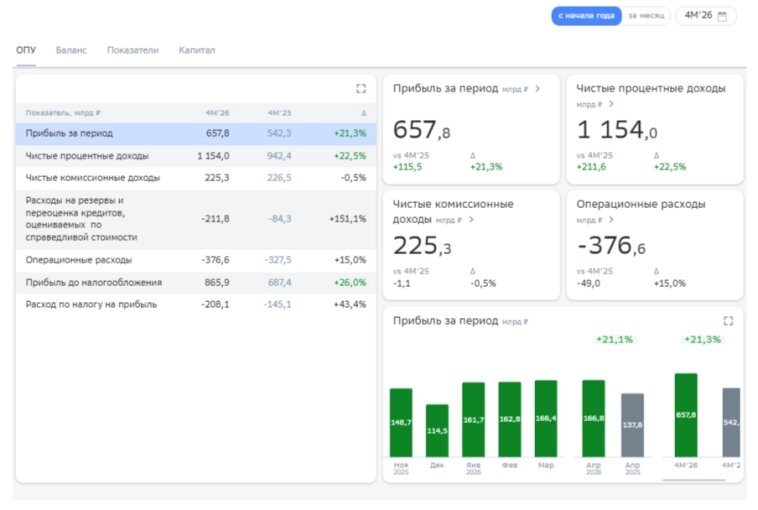The image size is (758, 510).
Task: Open Прибыль за период card details chevron
Action: 538,89
